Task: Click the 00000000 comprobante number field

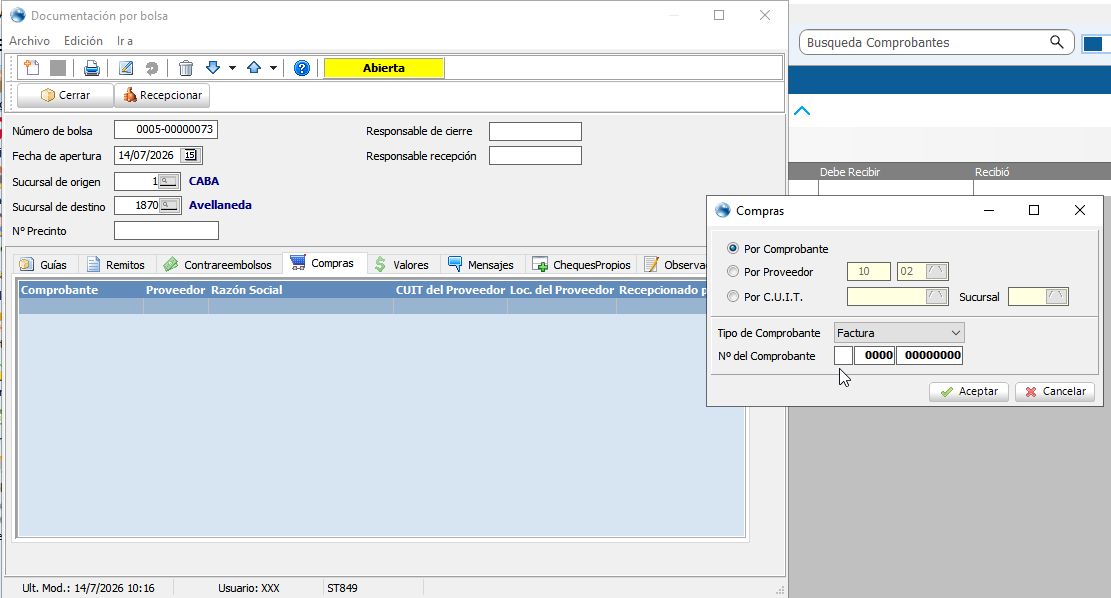Action: pyautogui.click(x=930, y=355)
